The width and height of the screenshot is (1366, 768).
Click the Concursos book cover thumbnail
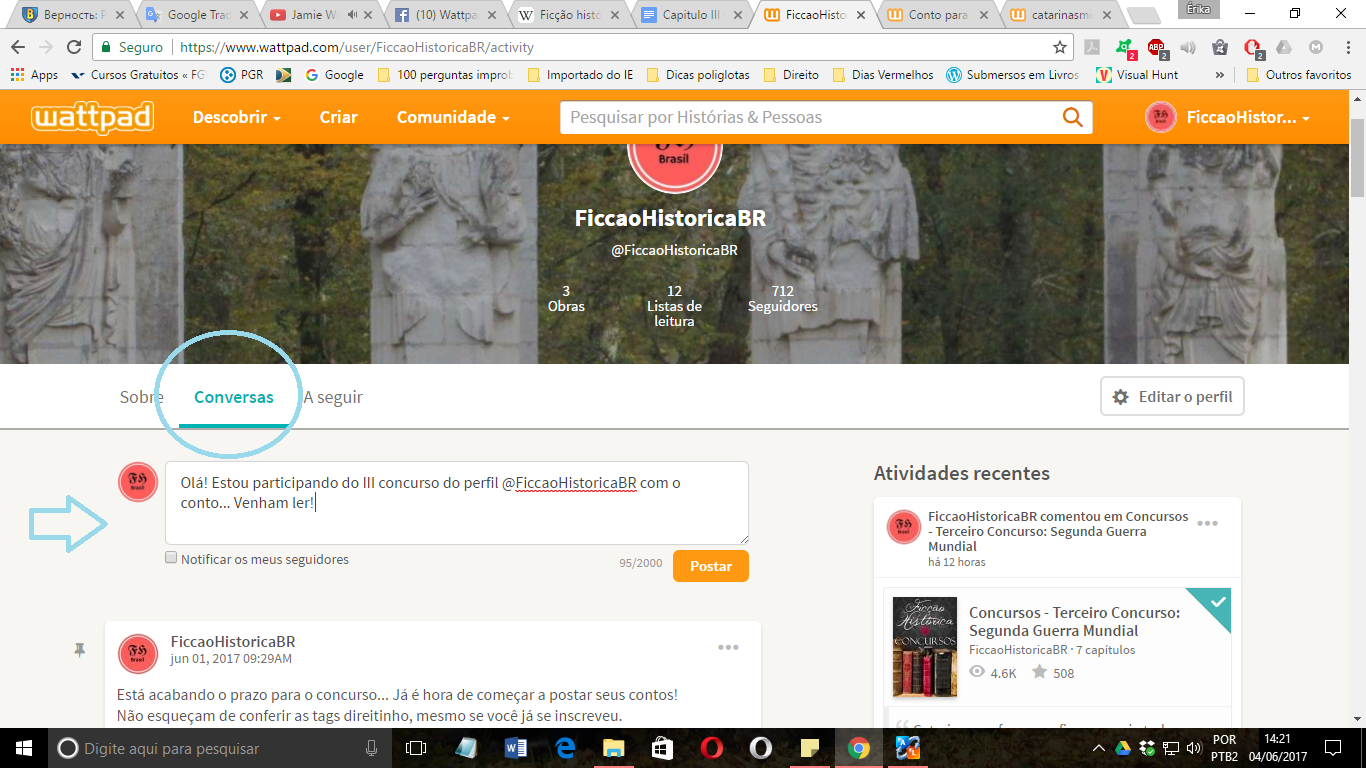(925, 647)
